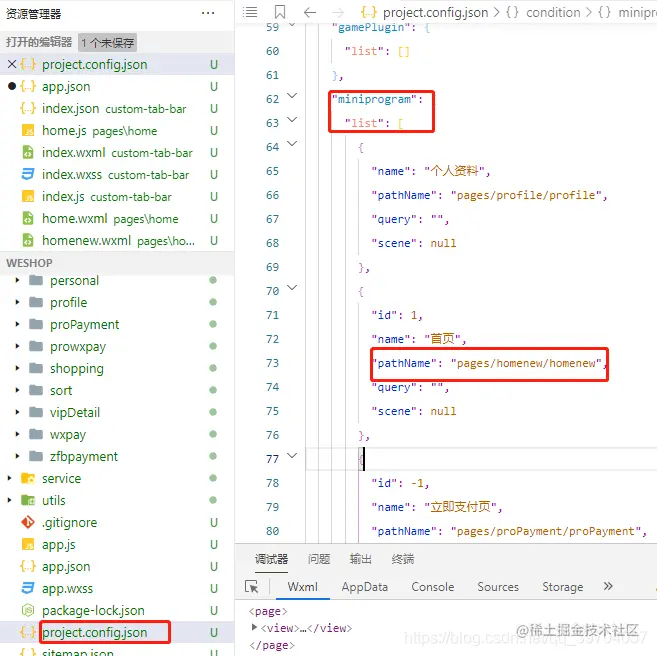
Task: Collapse code fold at line 62
Action: pyautogui.click(x=292, y=96)
